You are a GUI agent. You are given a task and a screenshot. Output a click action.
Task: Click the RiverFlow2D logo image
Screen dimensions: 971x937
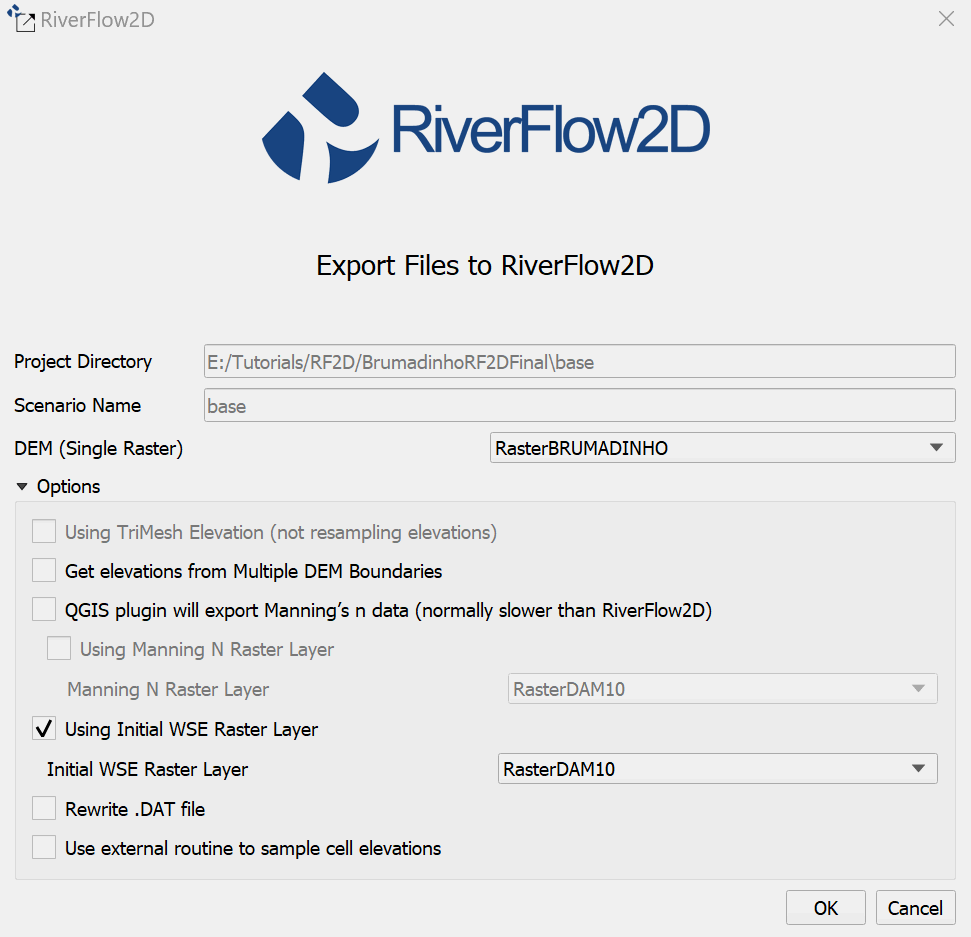[485, 127]
